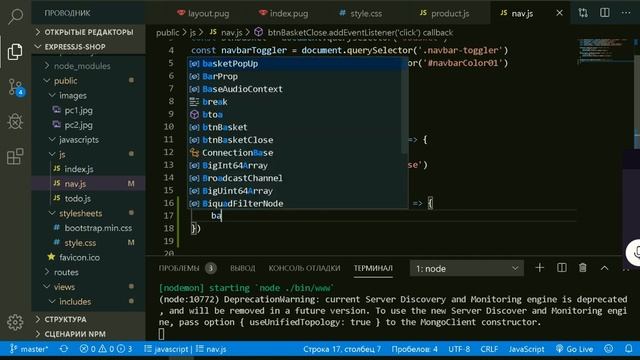
Task: Collapse the includes folder
Action: point(89,301)
